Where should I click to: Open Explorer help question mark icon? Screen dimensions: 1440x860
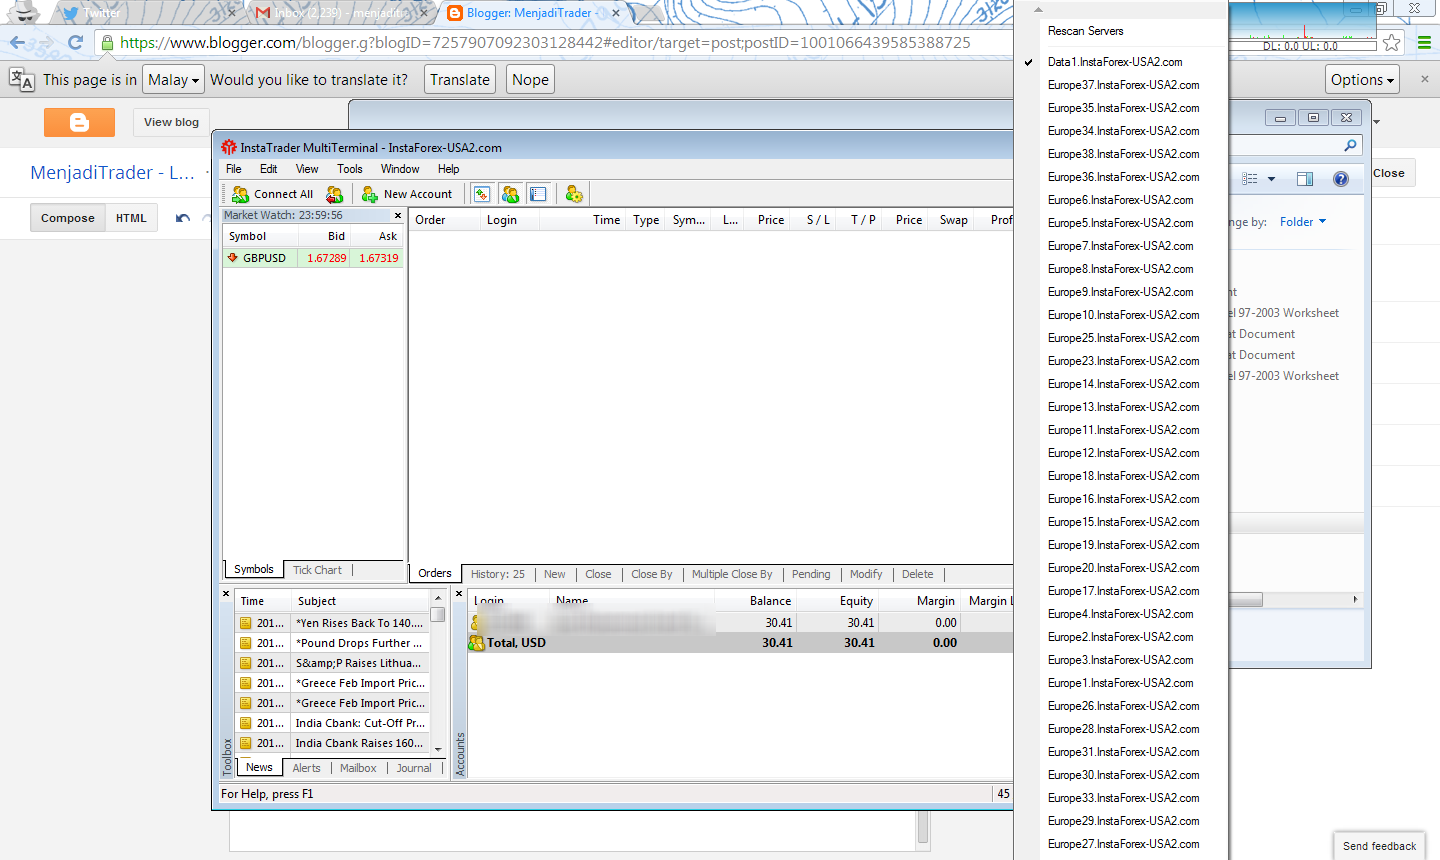(x=1341, y=179)
